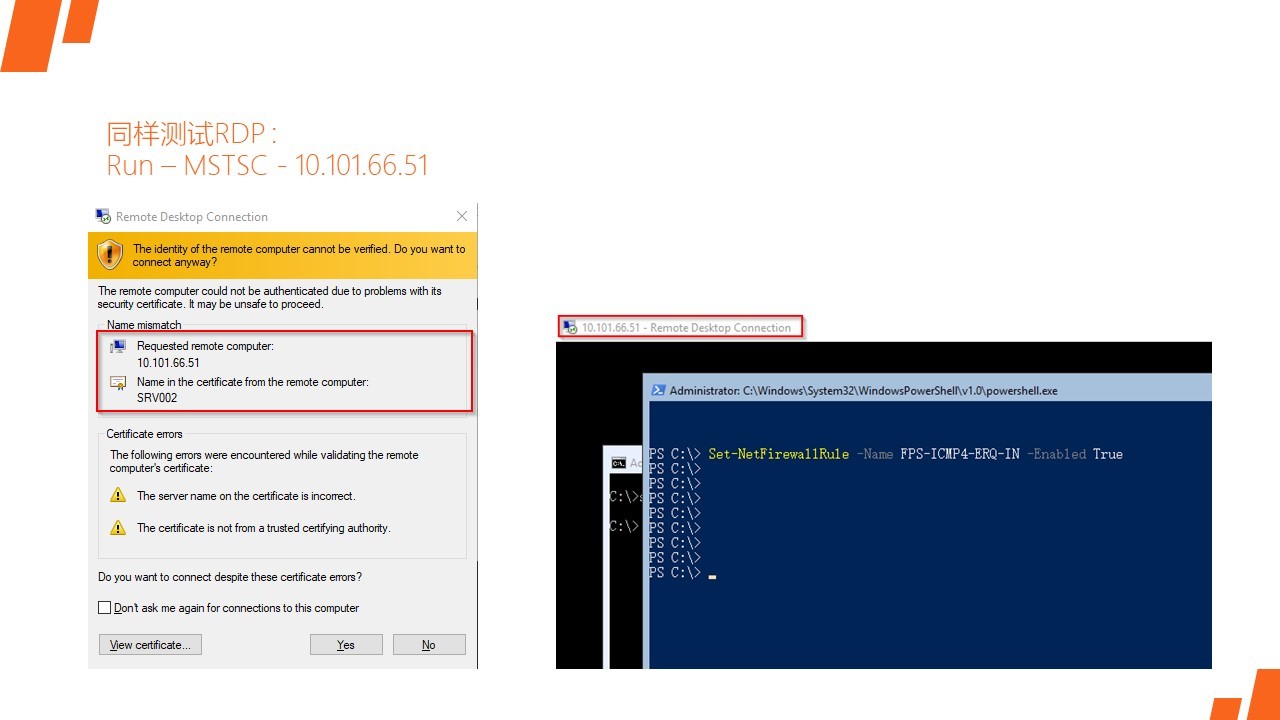Click the 10.101.66.51 - Remote Desktop Connection title

click(x=686, y=327)
